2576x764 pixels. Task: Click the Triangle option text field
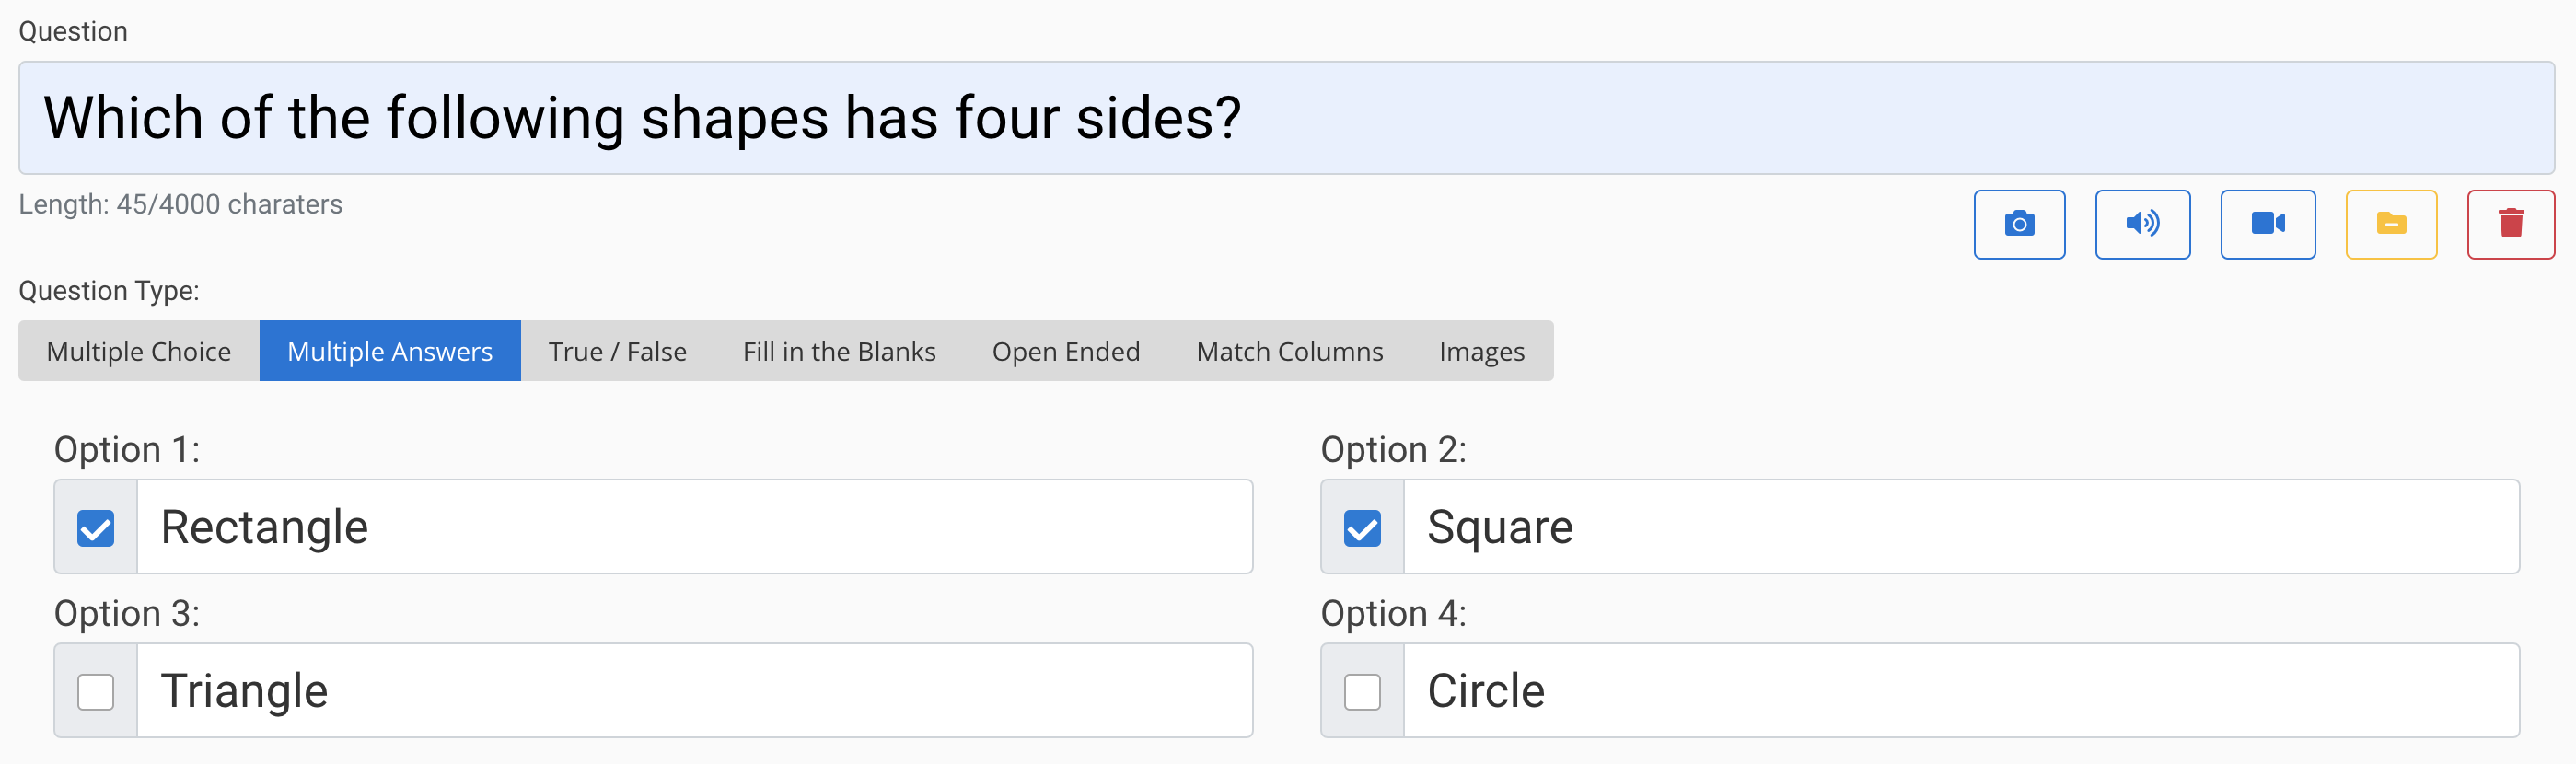pyautogui.click(x=693, y=690)
